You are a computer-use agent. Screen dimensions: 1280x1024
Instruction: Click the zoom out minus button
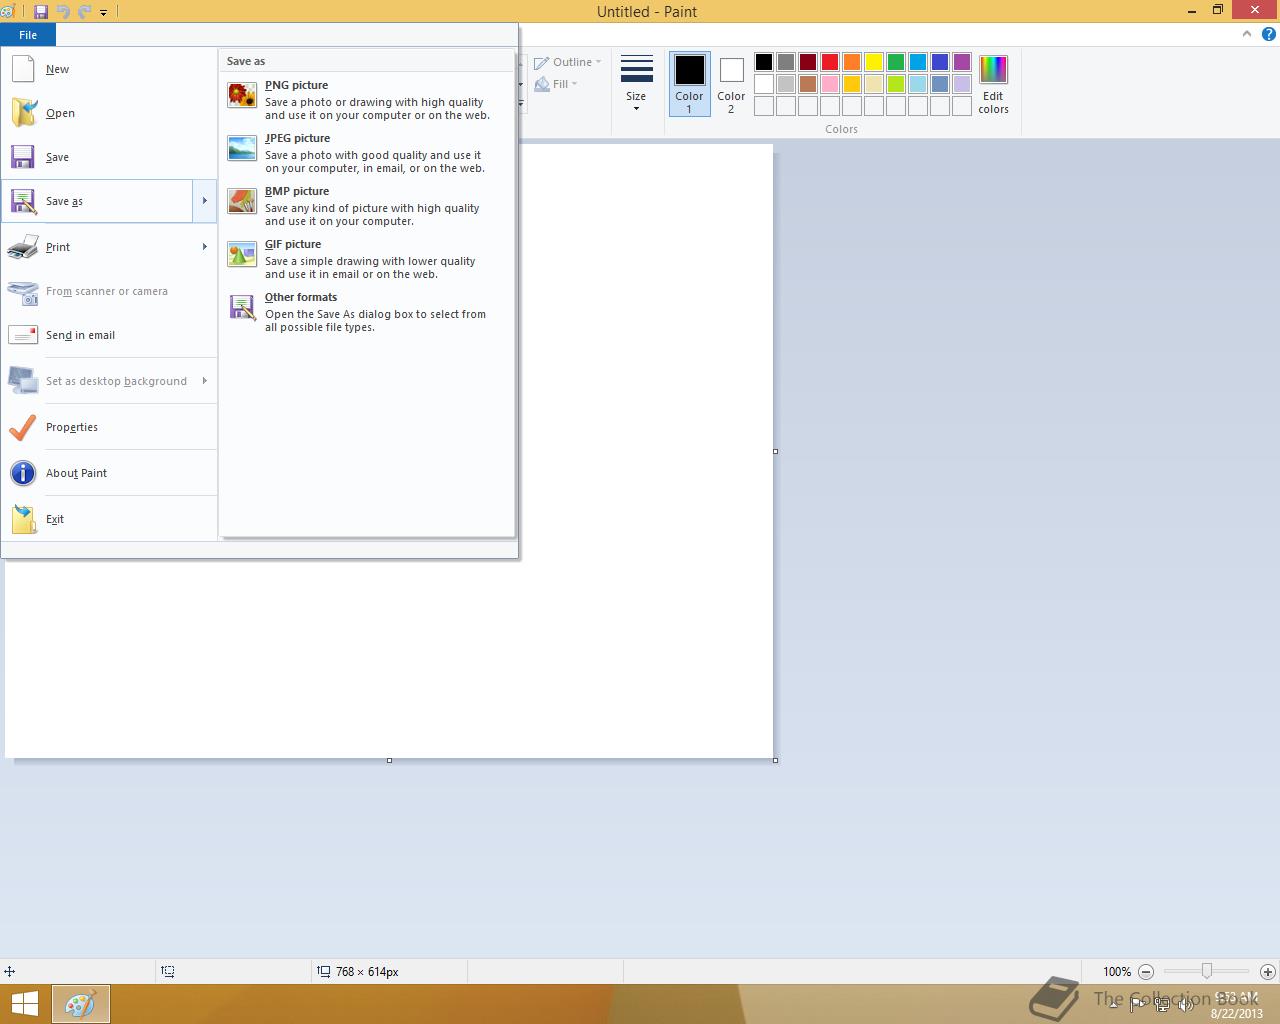(1146, 971)
